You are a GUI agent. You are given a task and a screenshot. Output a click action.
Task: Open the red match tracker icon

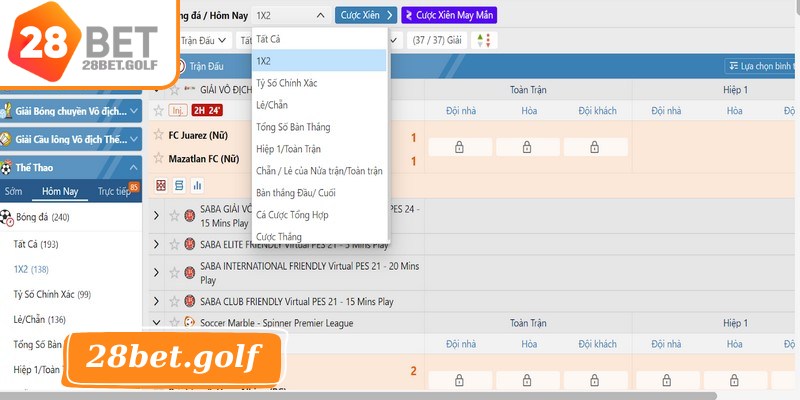click(161, 185)
